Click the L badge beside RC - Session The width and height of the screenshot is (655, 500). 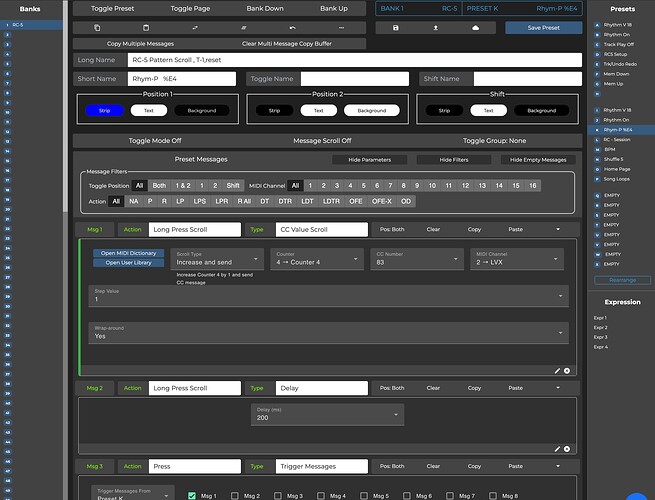[x=597, y=140]
